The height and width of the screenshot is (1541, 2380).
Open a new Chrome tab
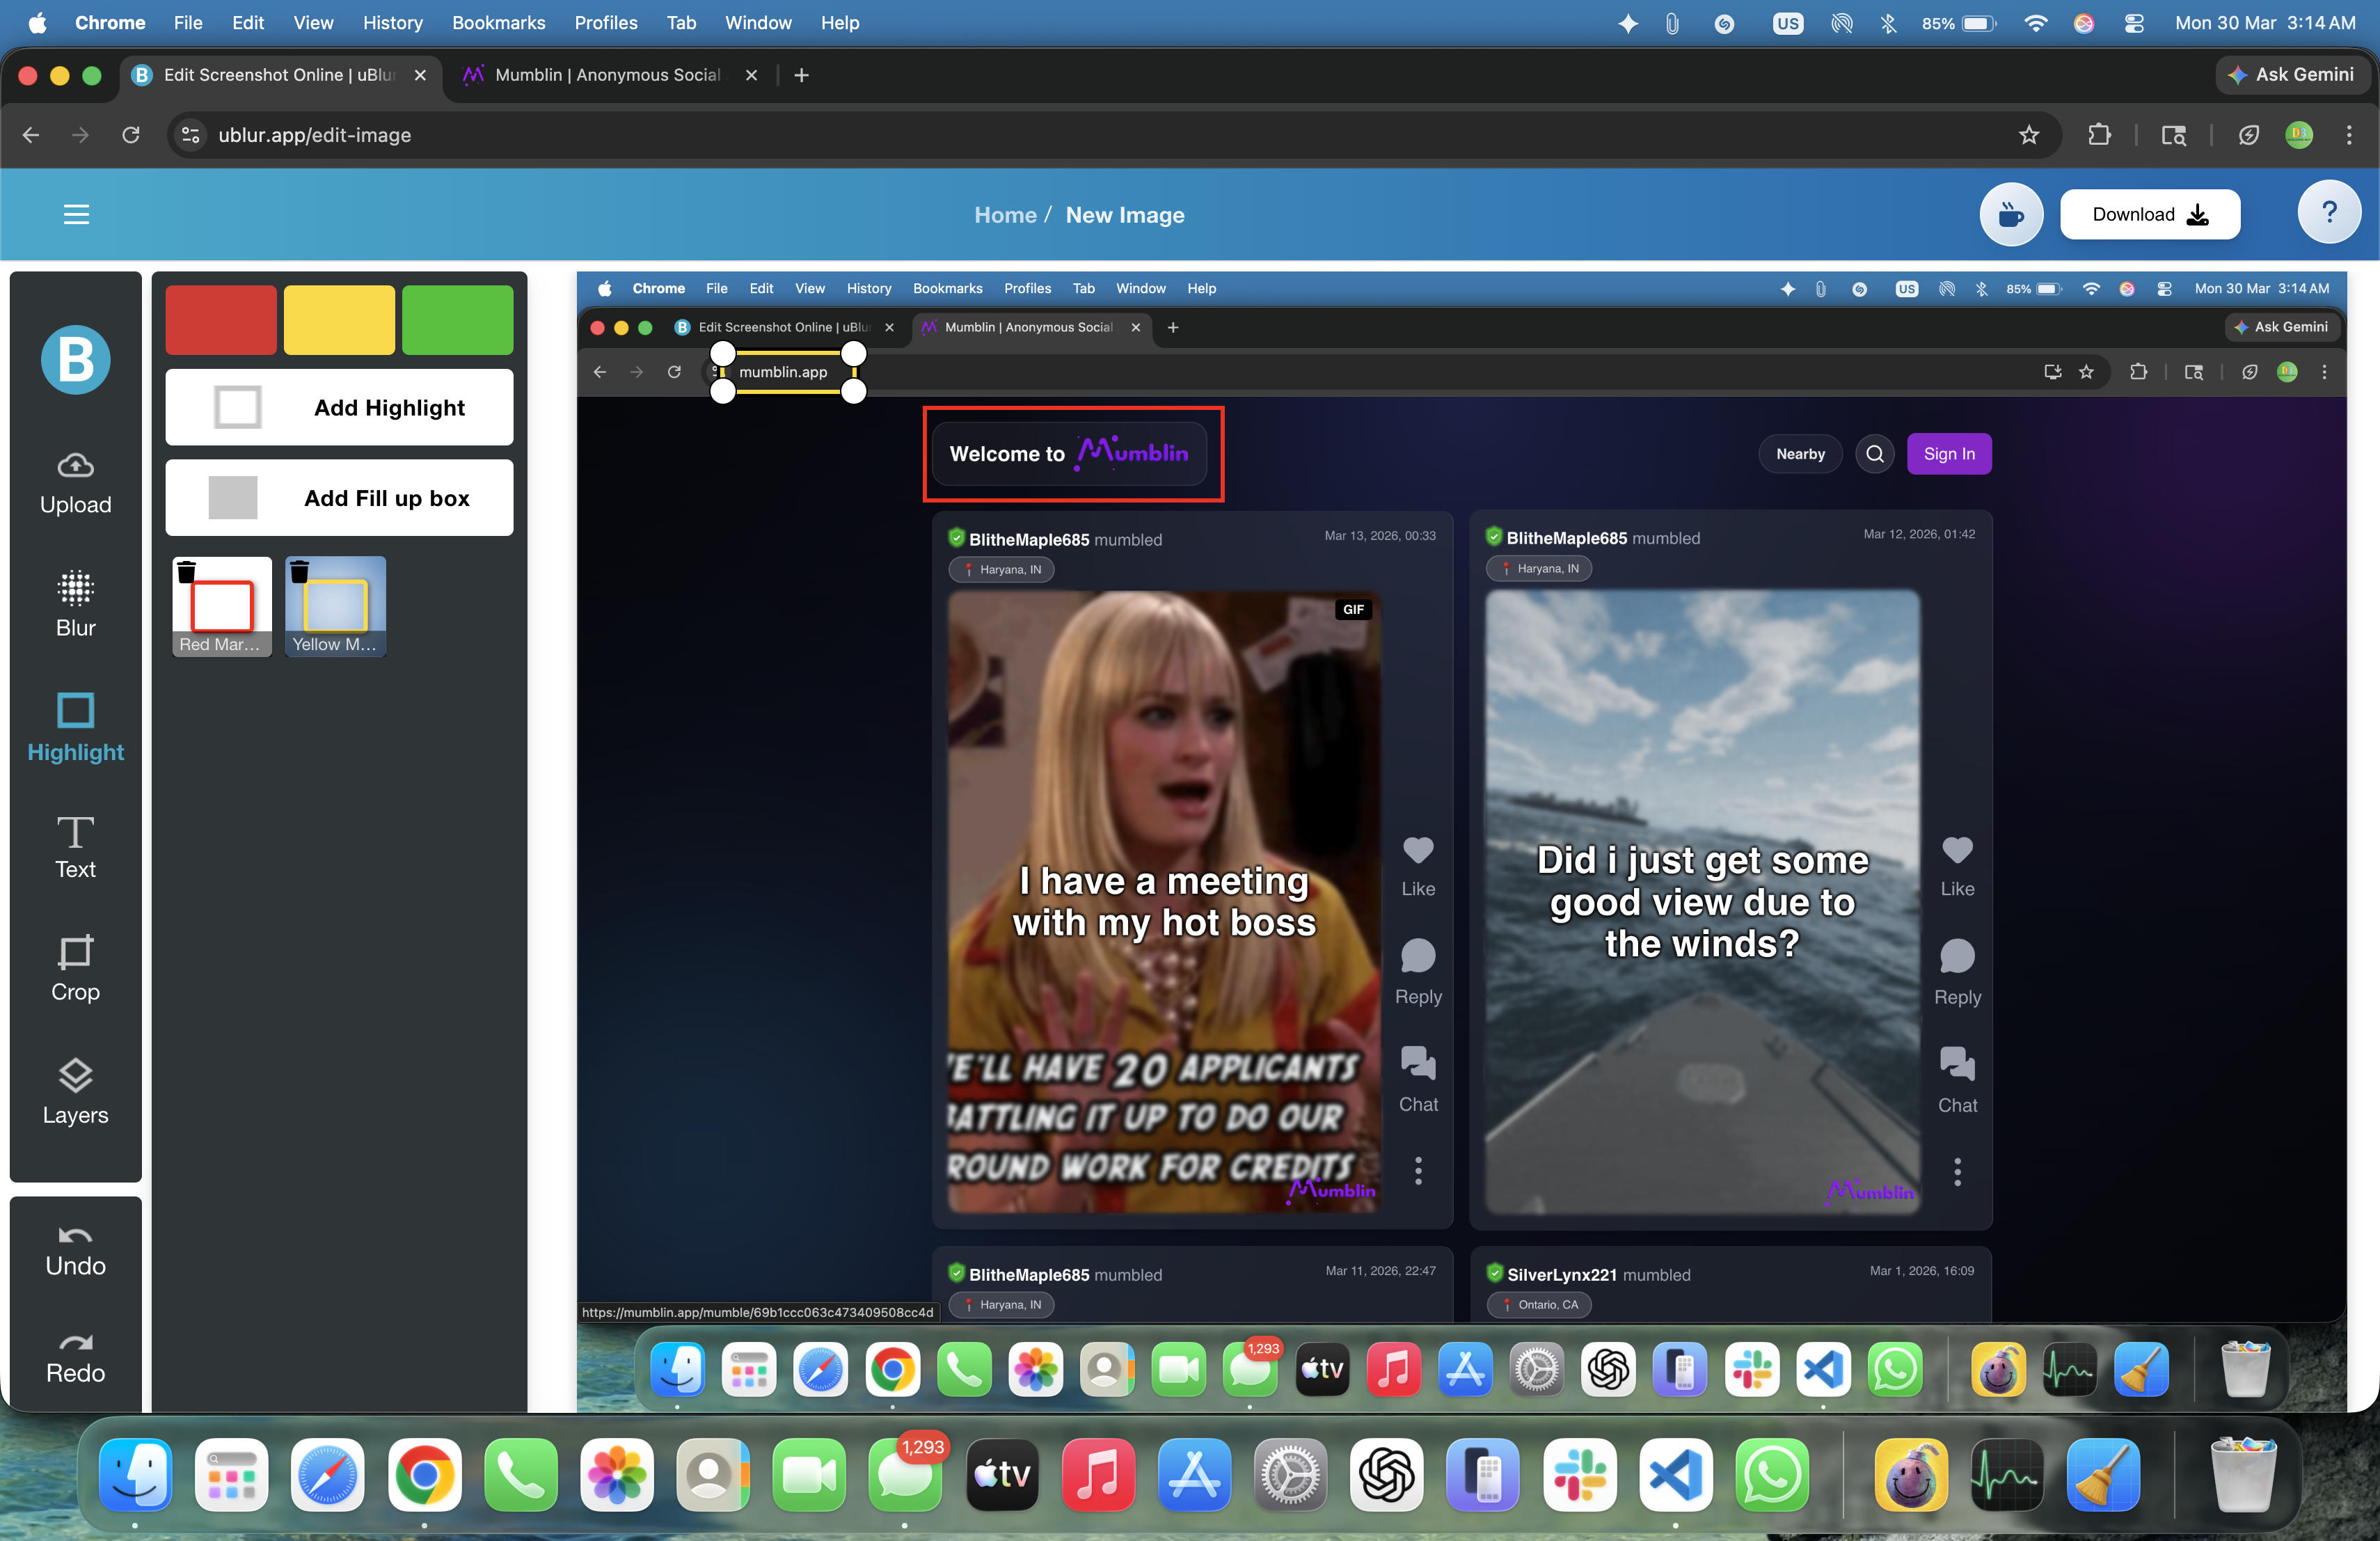point(801,75)
